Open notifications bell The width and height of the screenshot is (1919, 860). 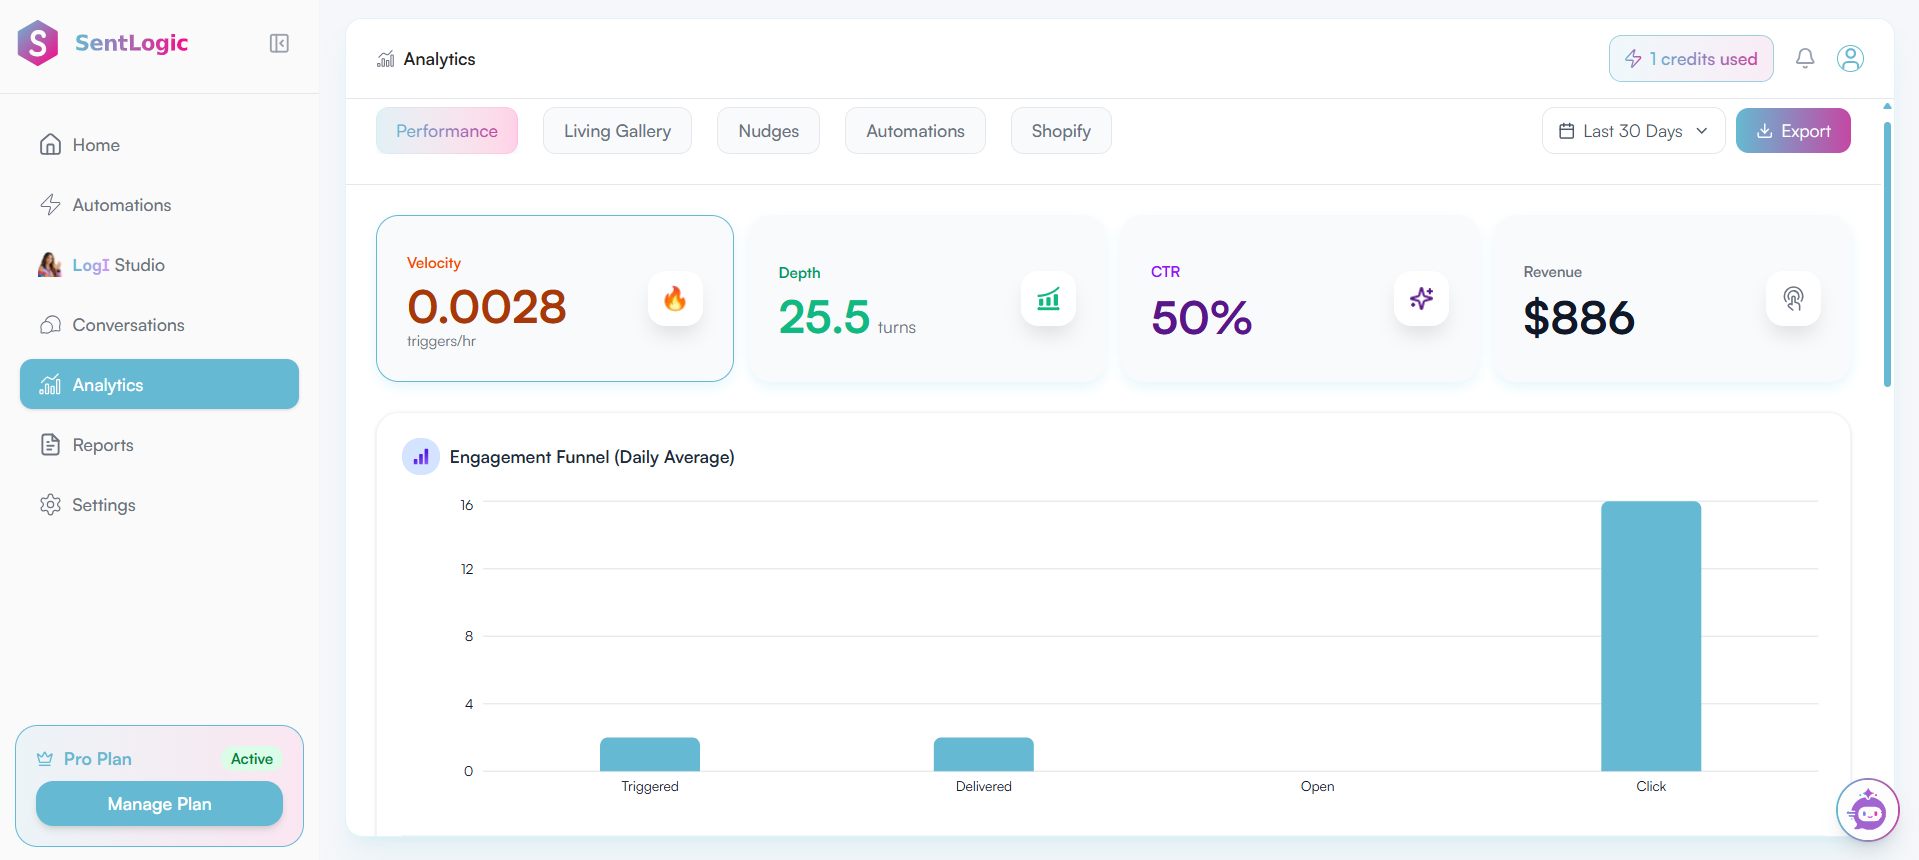(1805, 59)
